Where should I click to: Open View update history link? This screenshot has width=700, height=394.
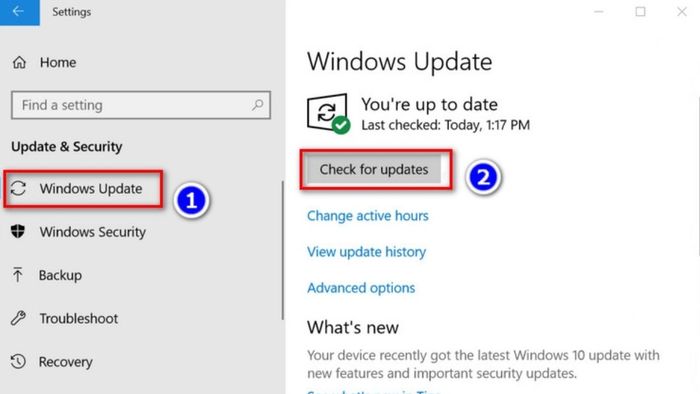coord(367,252)
